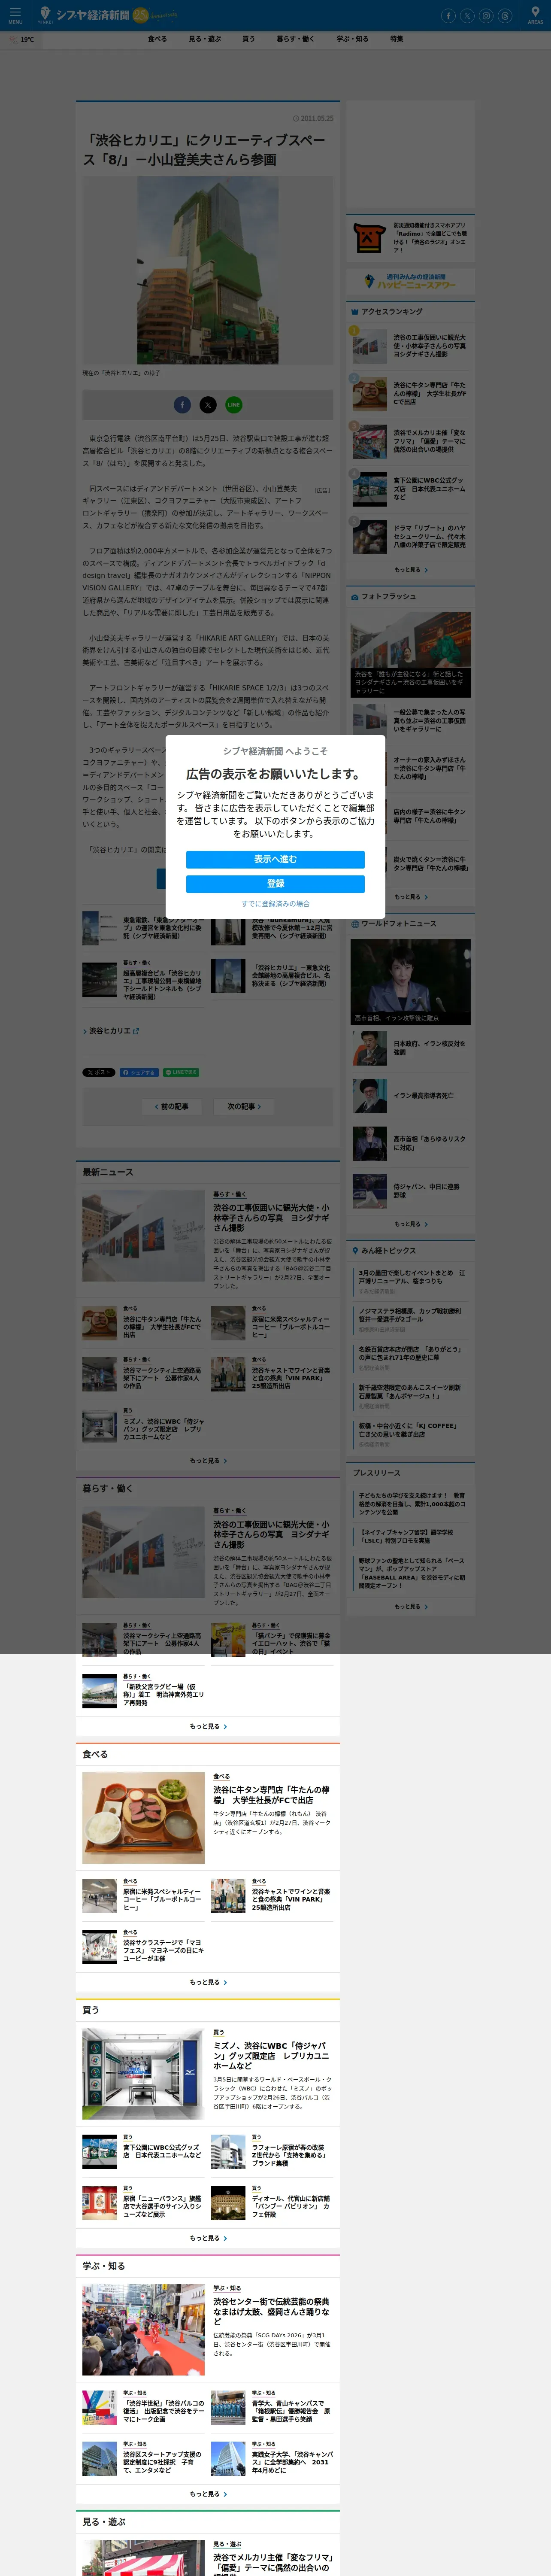
Task: Open the ranking #3 メルカリ 変なフリマ article
Action: pos(410,441)
